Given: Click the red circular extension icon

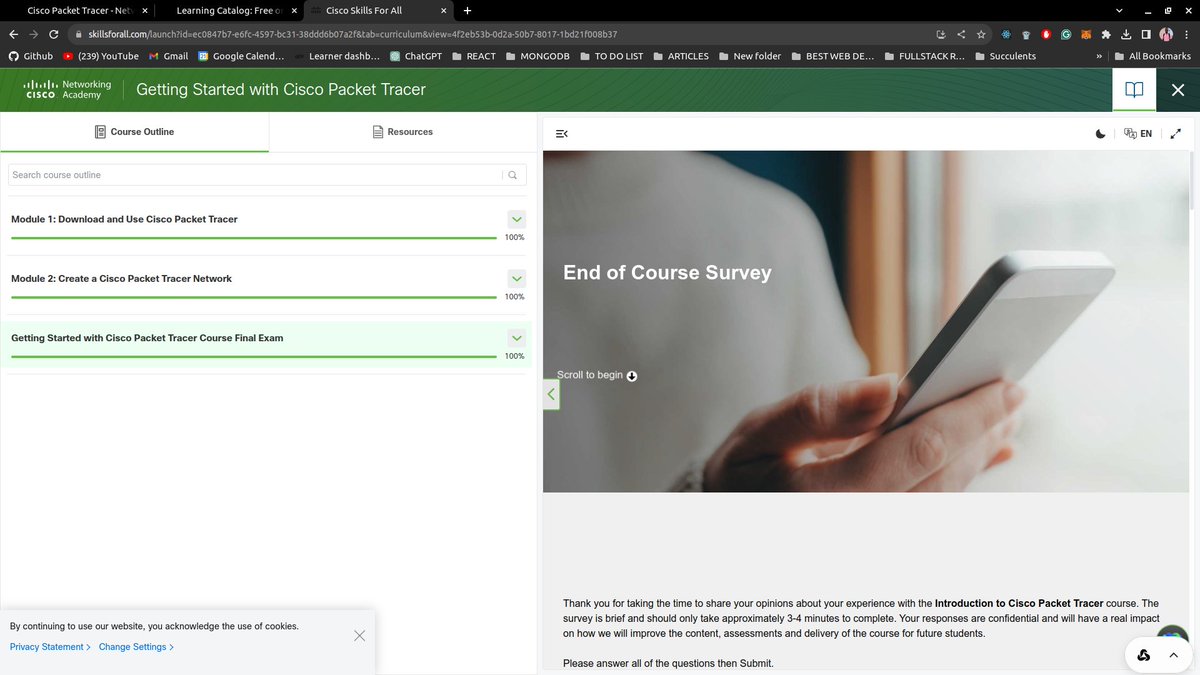Looking at the screenshot, I should coord(1046,34).
